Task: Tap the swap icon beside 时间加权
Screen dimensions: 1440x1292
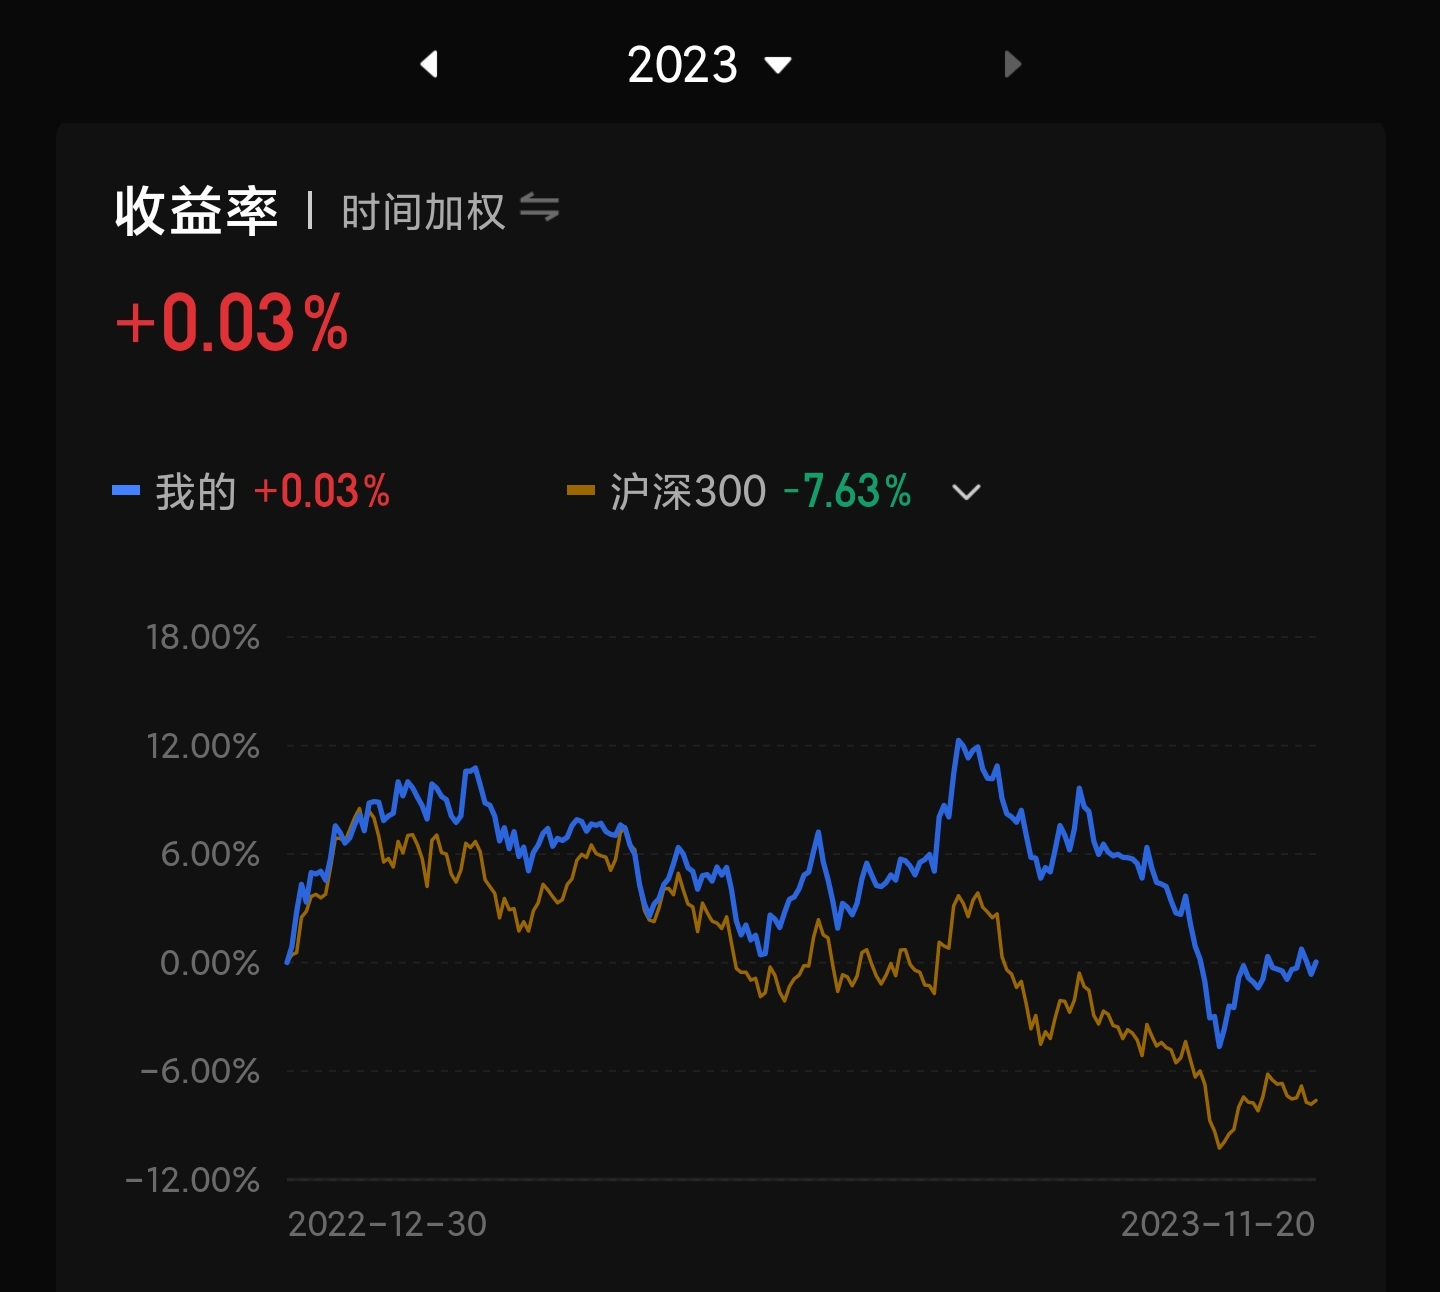Action: (x=539, y=209)
